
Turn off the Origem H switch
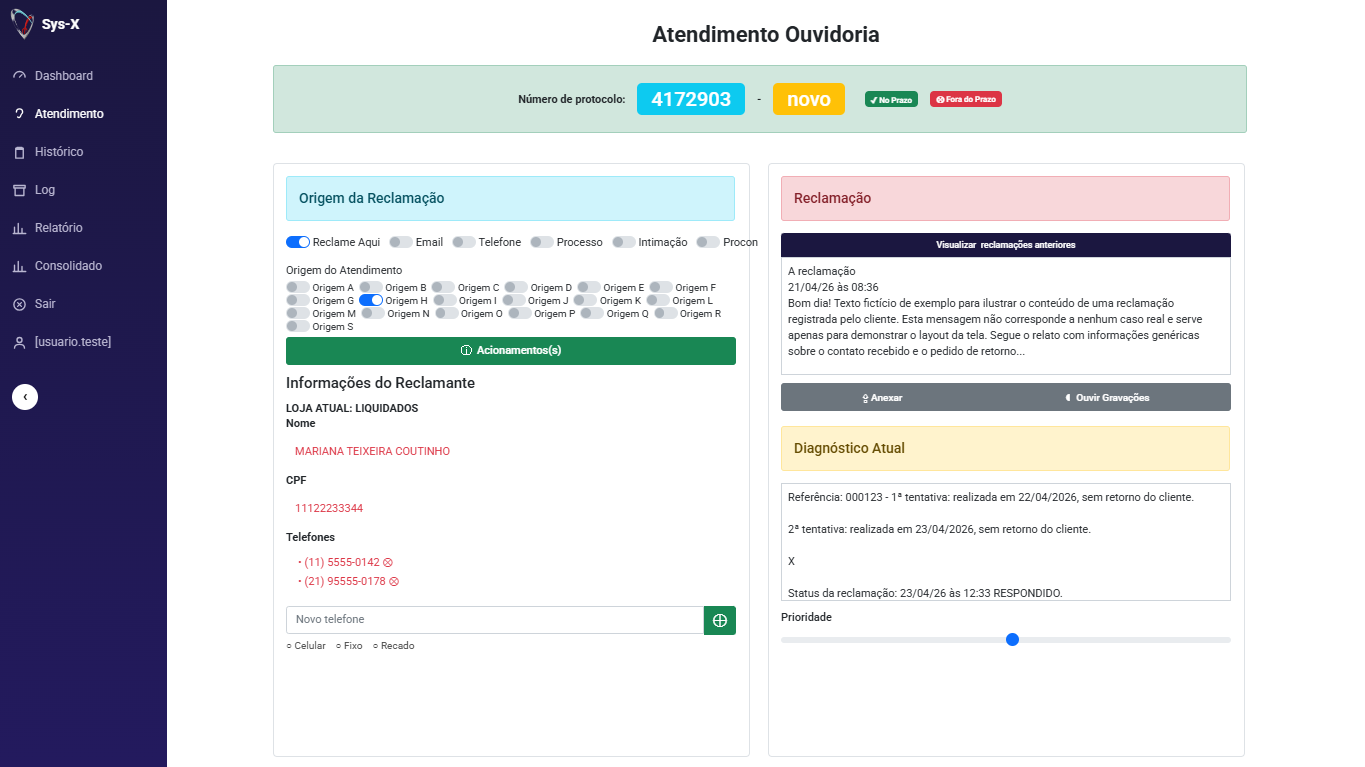[371, 300]
